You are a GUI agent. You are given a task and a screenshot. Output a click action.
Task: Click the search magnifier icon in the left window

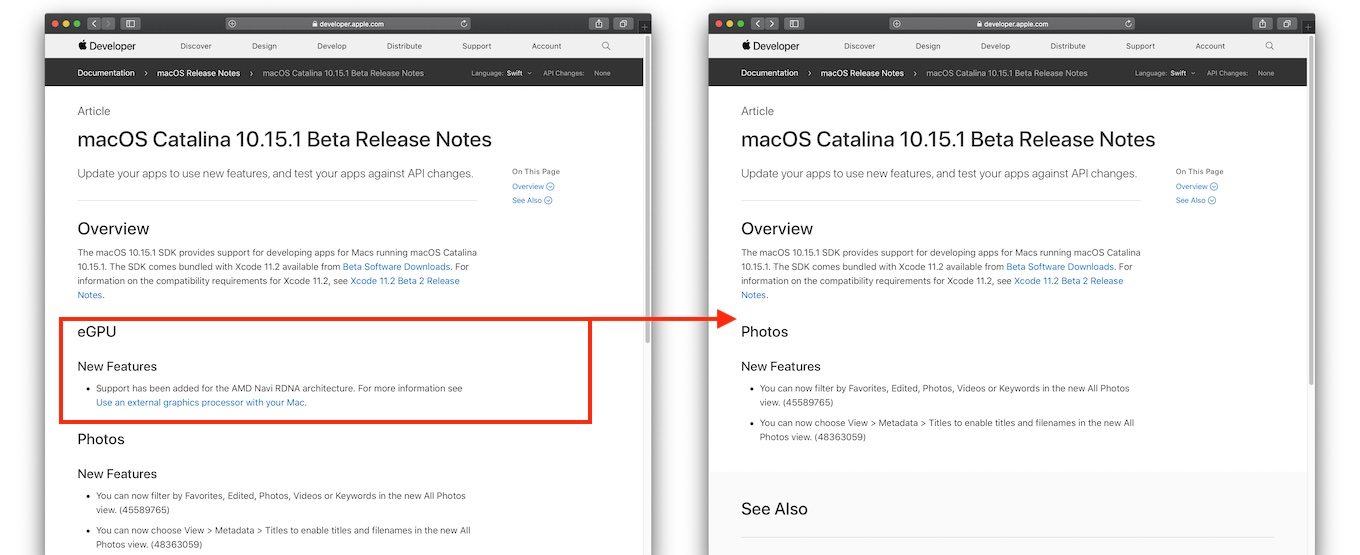click(x=606, y=46)
